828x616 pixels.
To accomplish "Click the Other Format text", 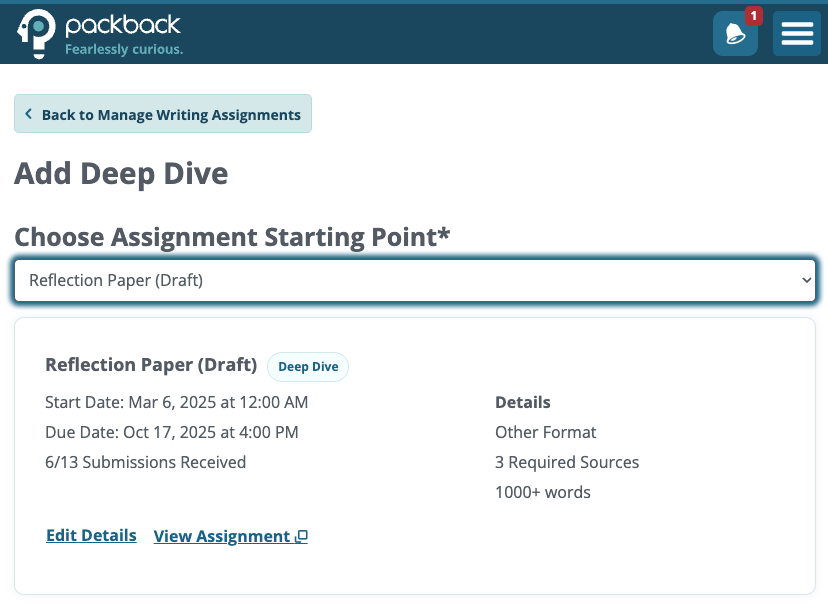I will pyautogui.click(x=545, y=432).
